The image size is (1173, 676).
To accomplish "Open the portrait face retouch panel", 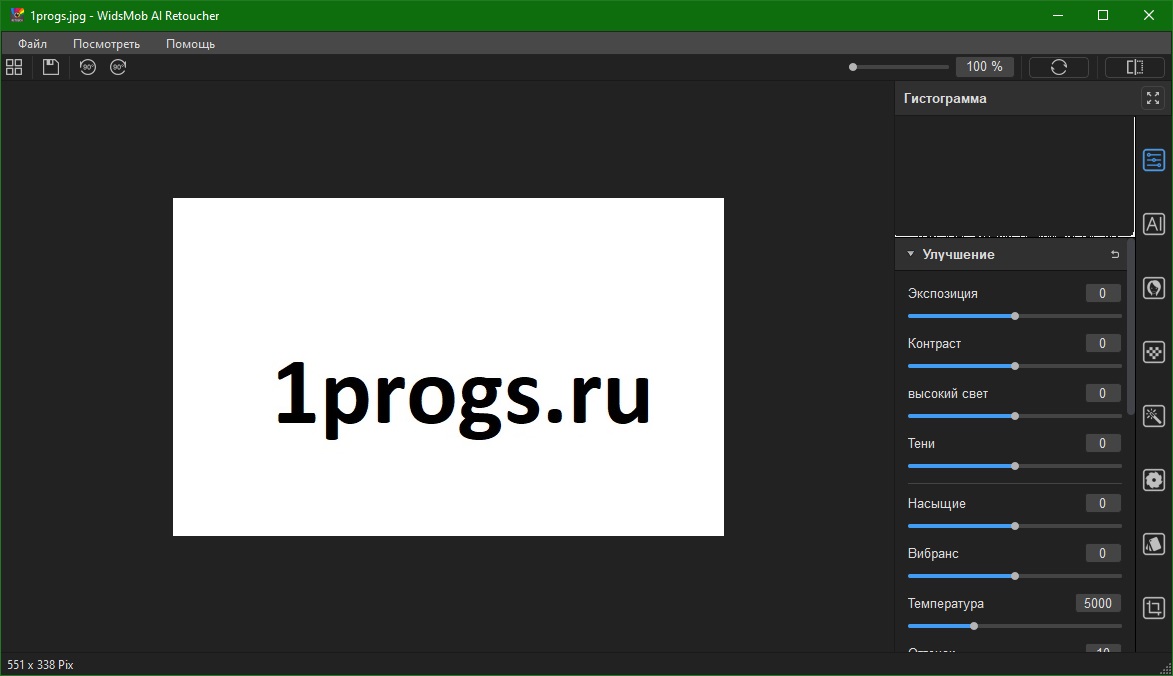I will click(1154, 288).
